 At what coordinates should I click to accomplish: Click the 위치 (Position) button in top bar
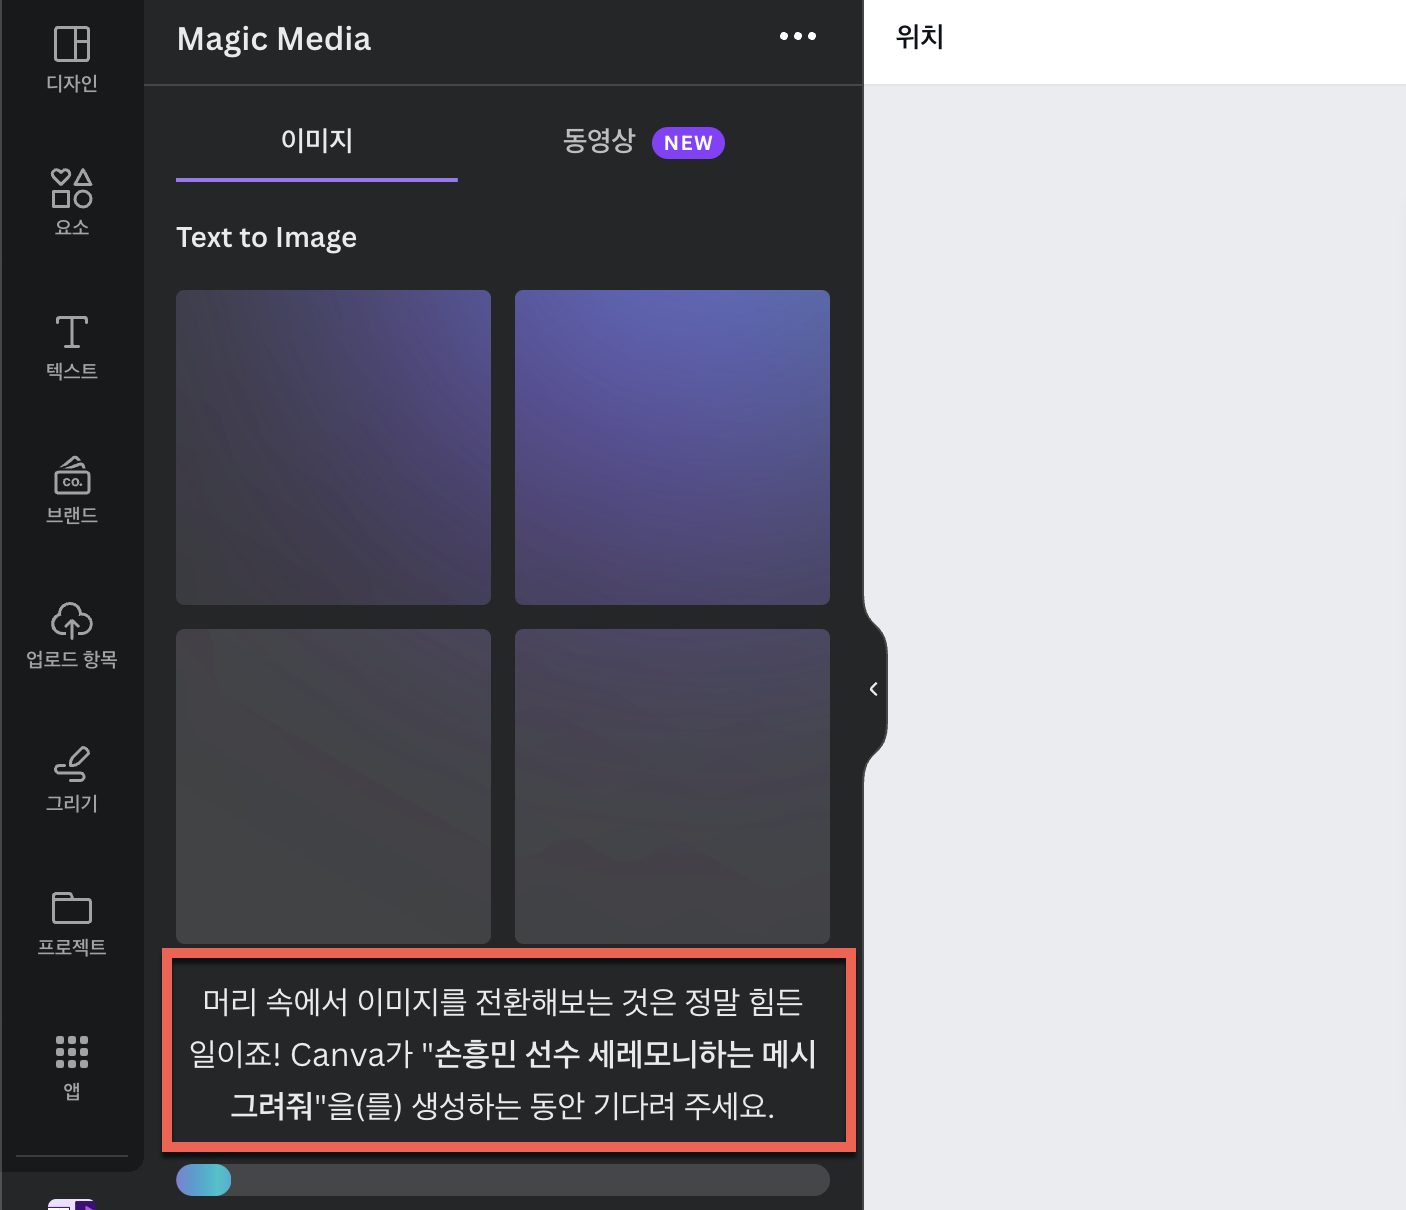(920, 38)
